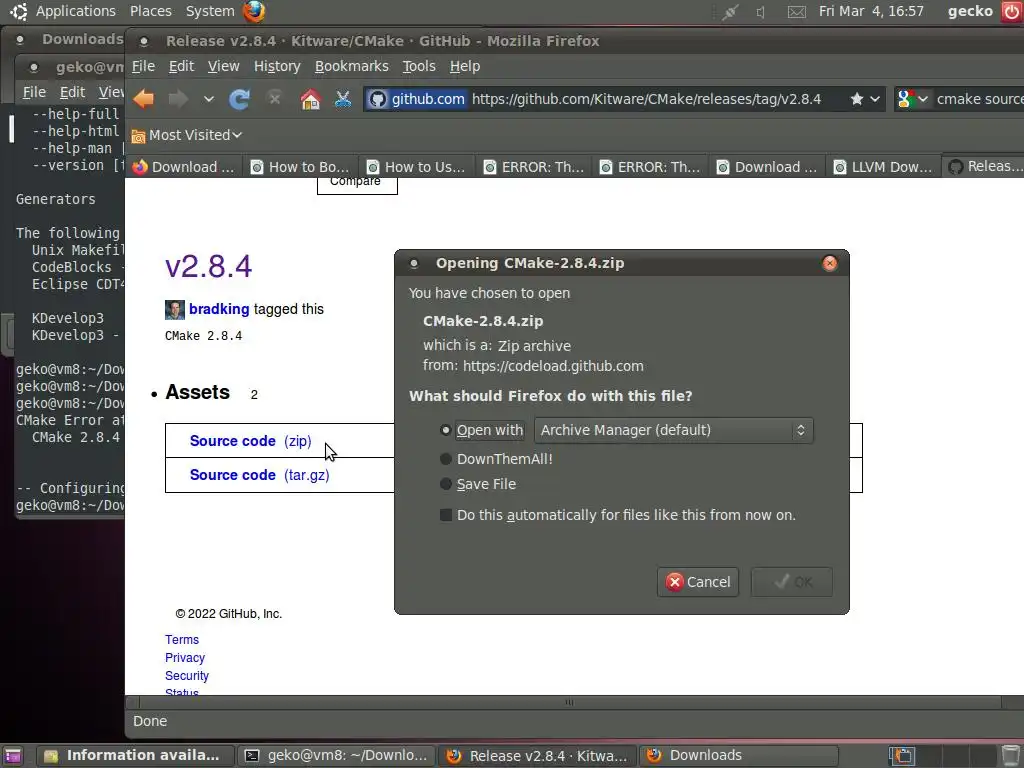Open the bradking profile link
Viewport: 1024px width, 768px height.
point(219,309)
